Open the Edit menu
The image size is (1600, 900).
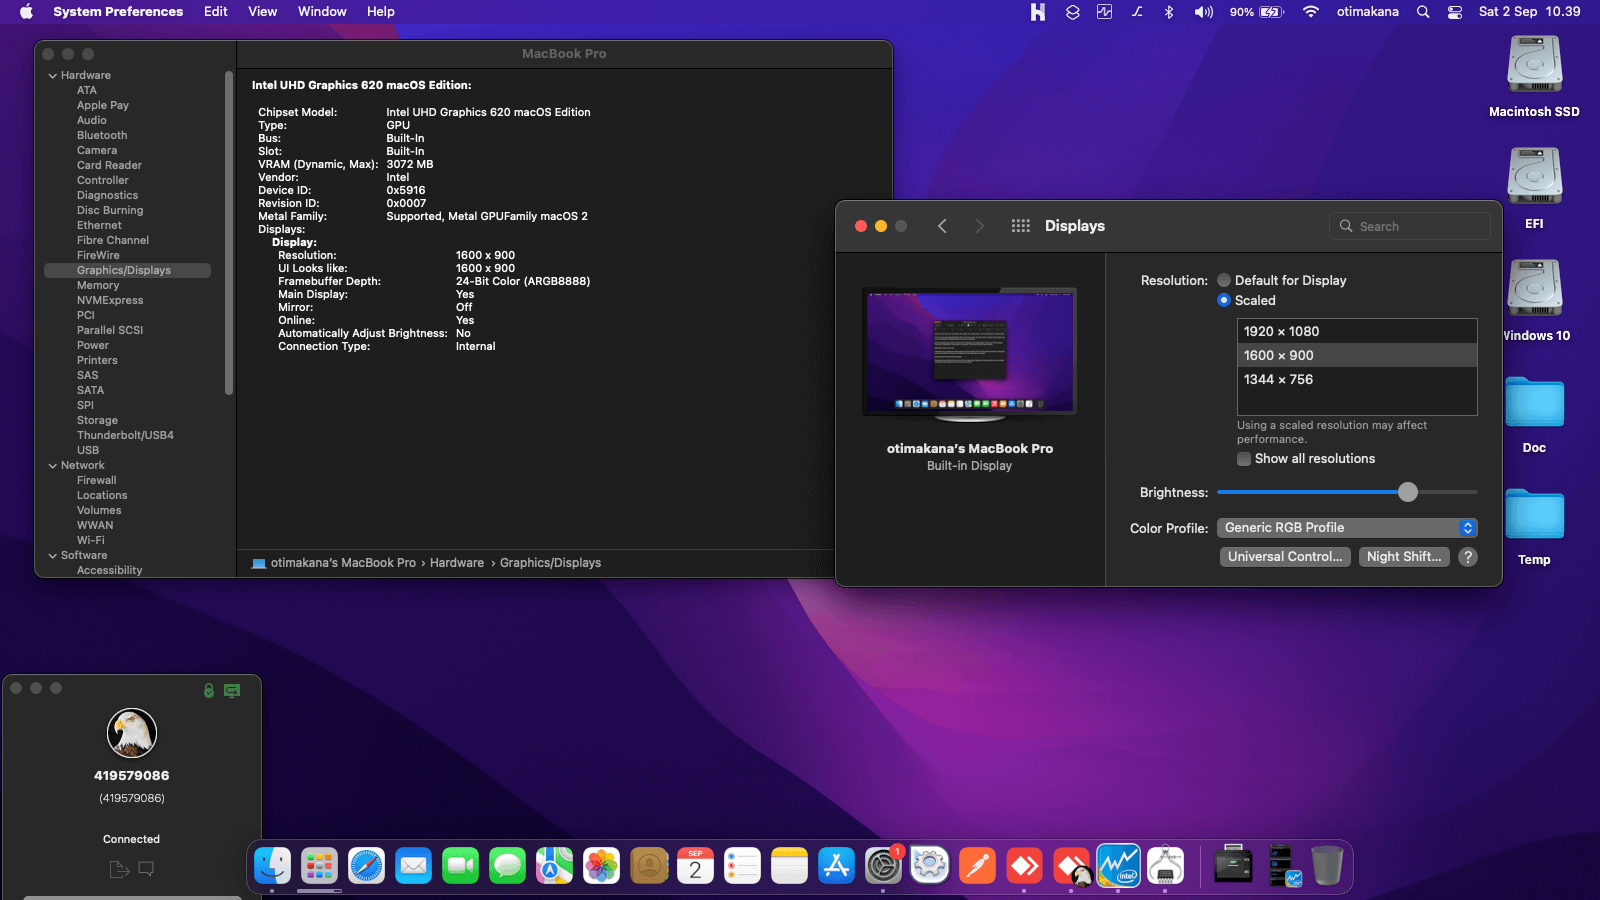point(216,12)
